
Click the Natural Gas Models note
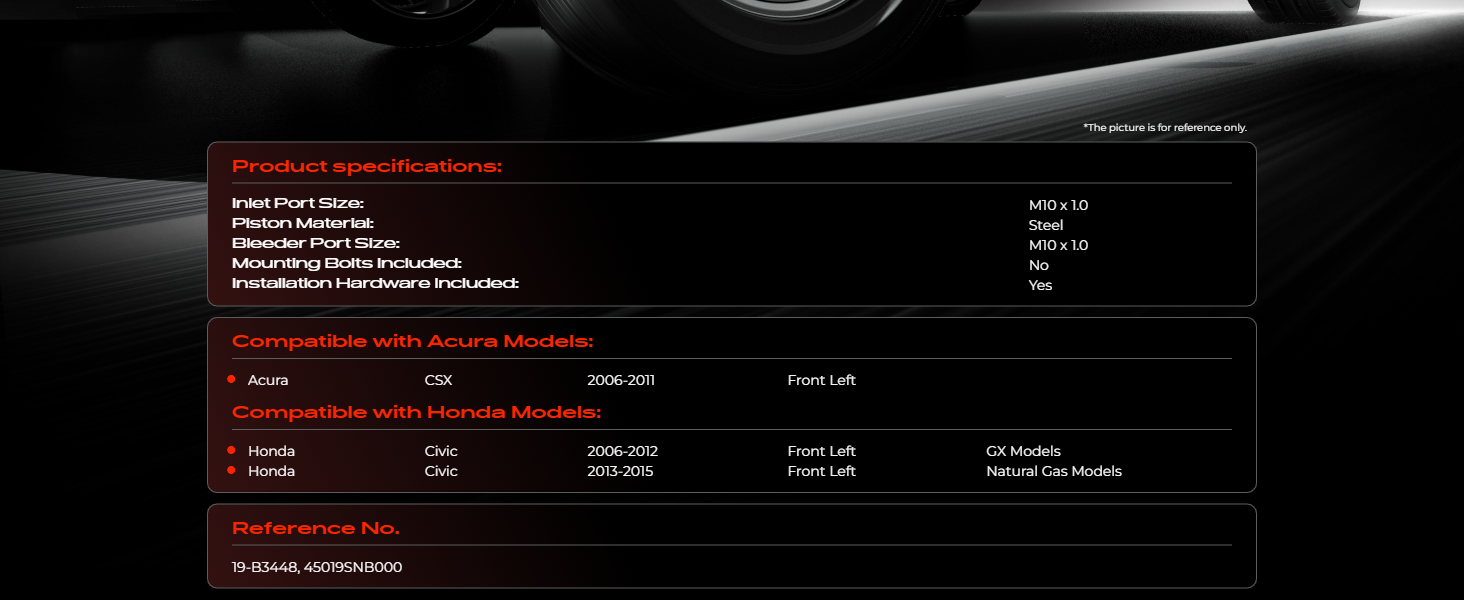point(1053,471)
